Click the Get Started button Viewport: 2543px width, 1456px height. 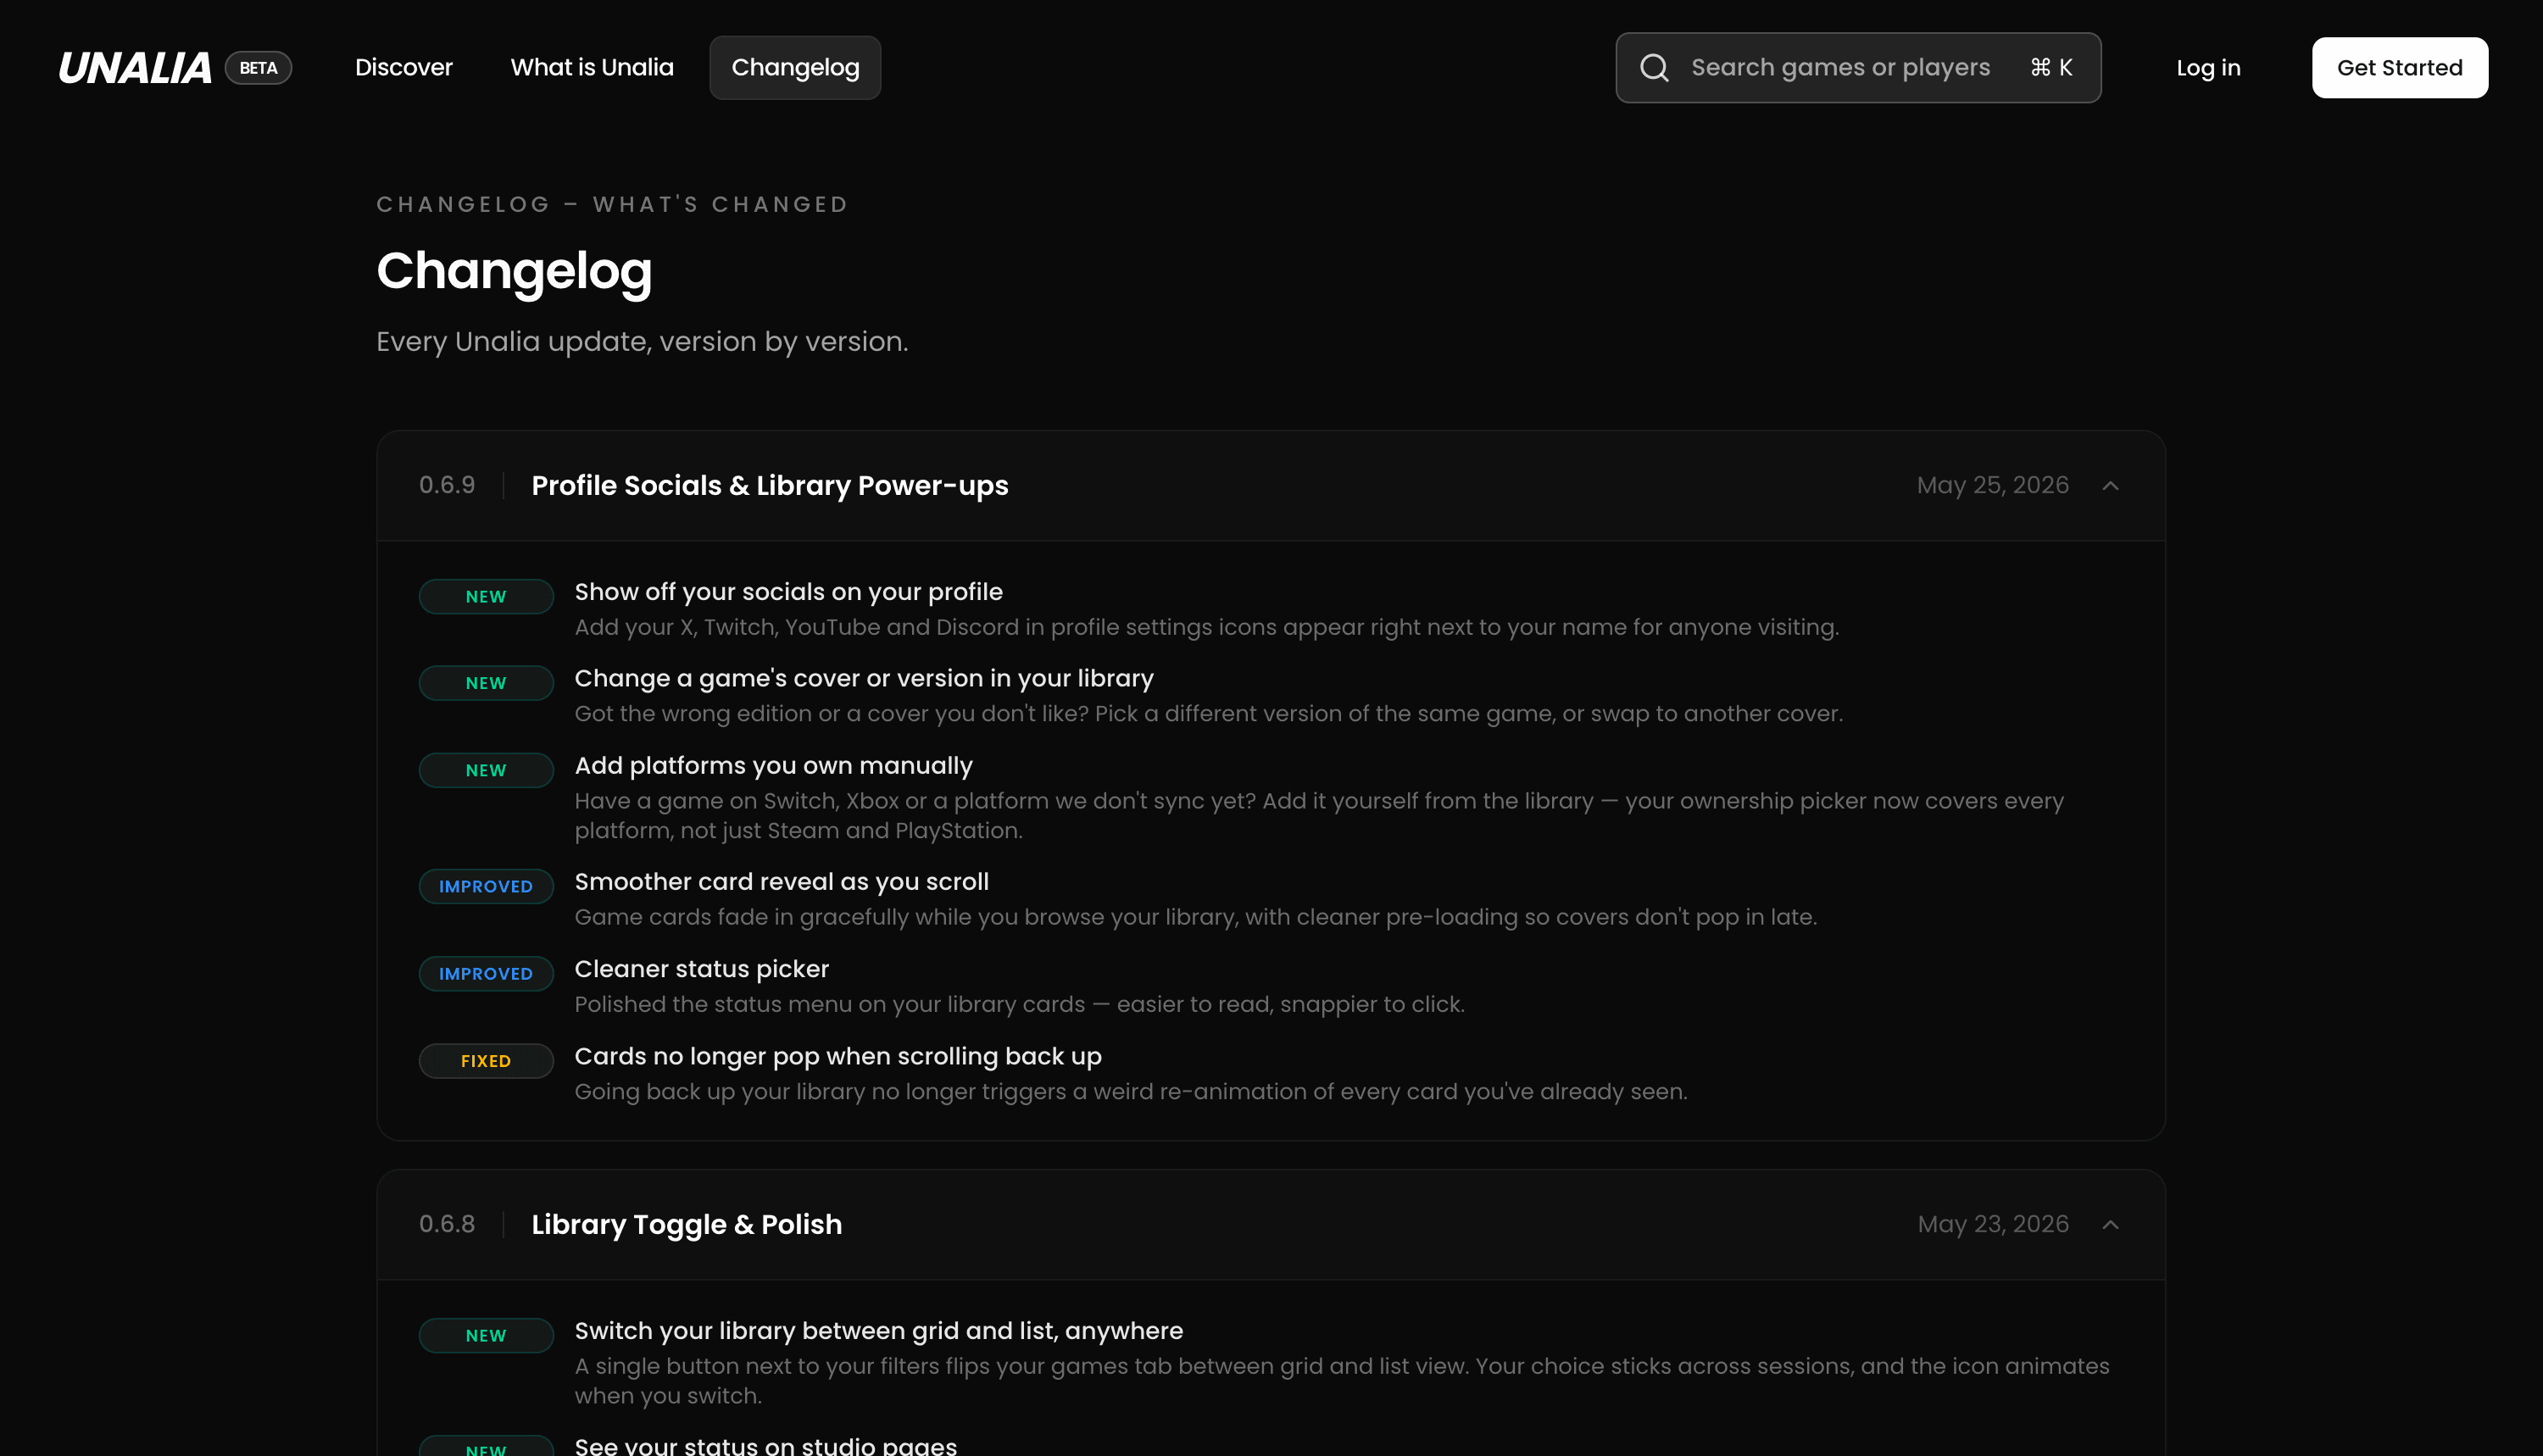[2399, 68]
